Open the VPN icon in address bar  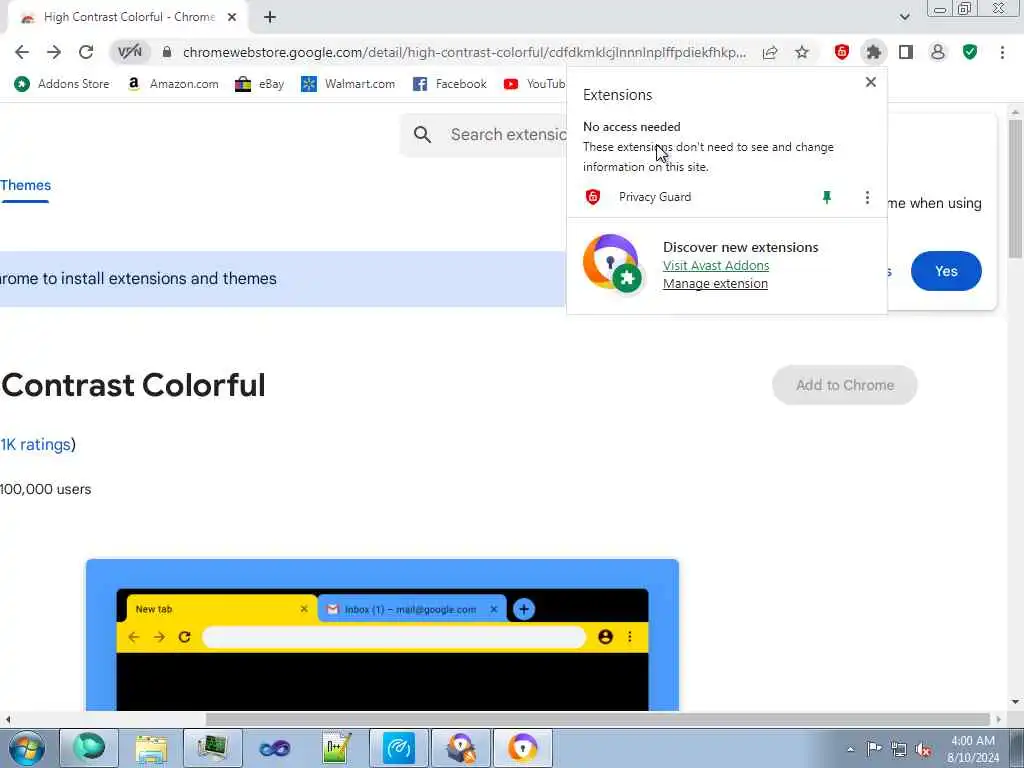click(129, 52)
